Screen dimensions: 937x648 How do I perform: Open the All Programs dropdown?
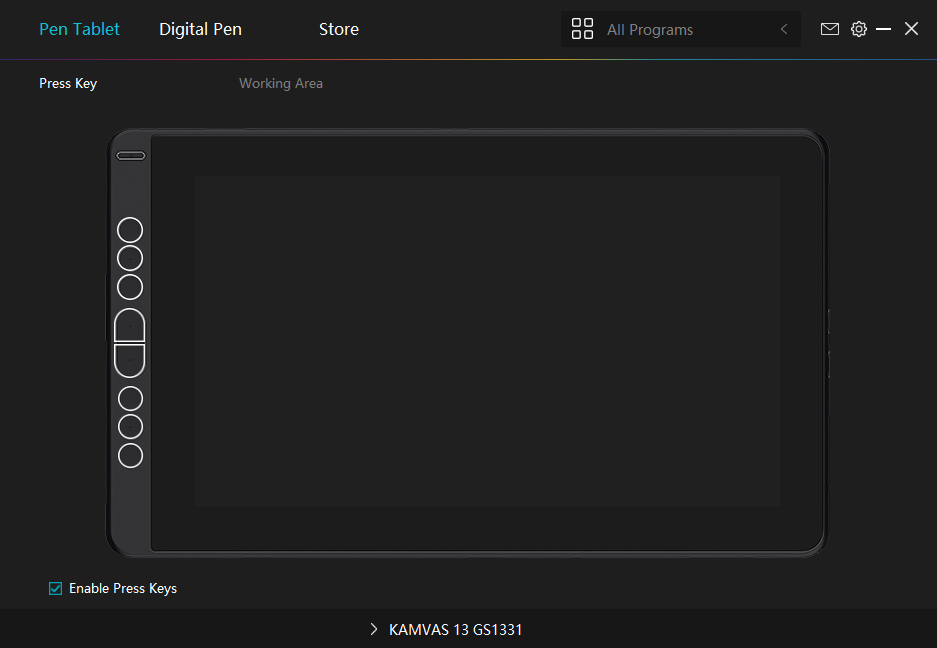tap(681, 29)
